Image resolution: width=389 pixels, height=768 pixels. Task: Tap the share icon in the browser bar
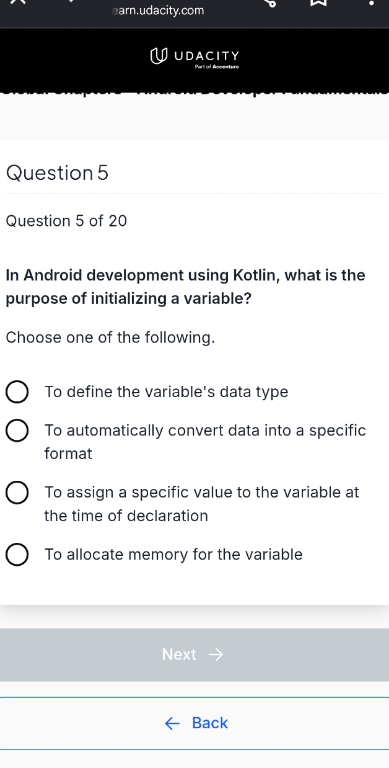(x=270, y=2)
